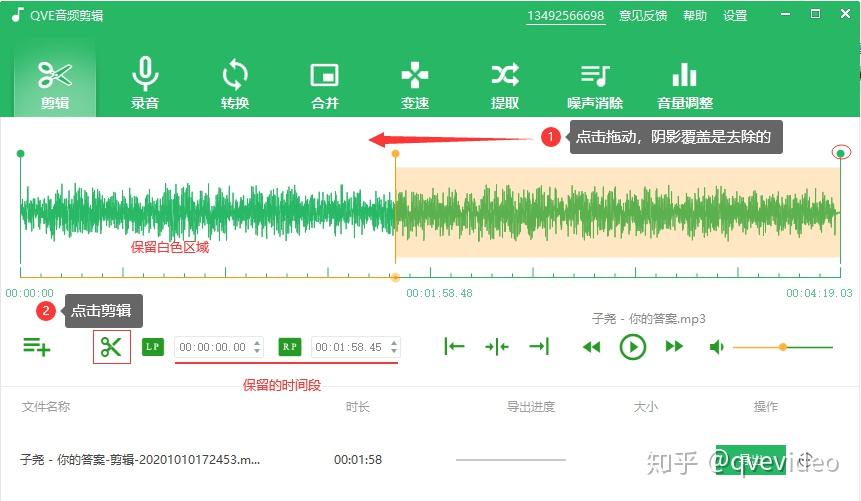
Task: Open the 变速 speed change tab
Action: tap(415, 84)
